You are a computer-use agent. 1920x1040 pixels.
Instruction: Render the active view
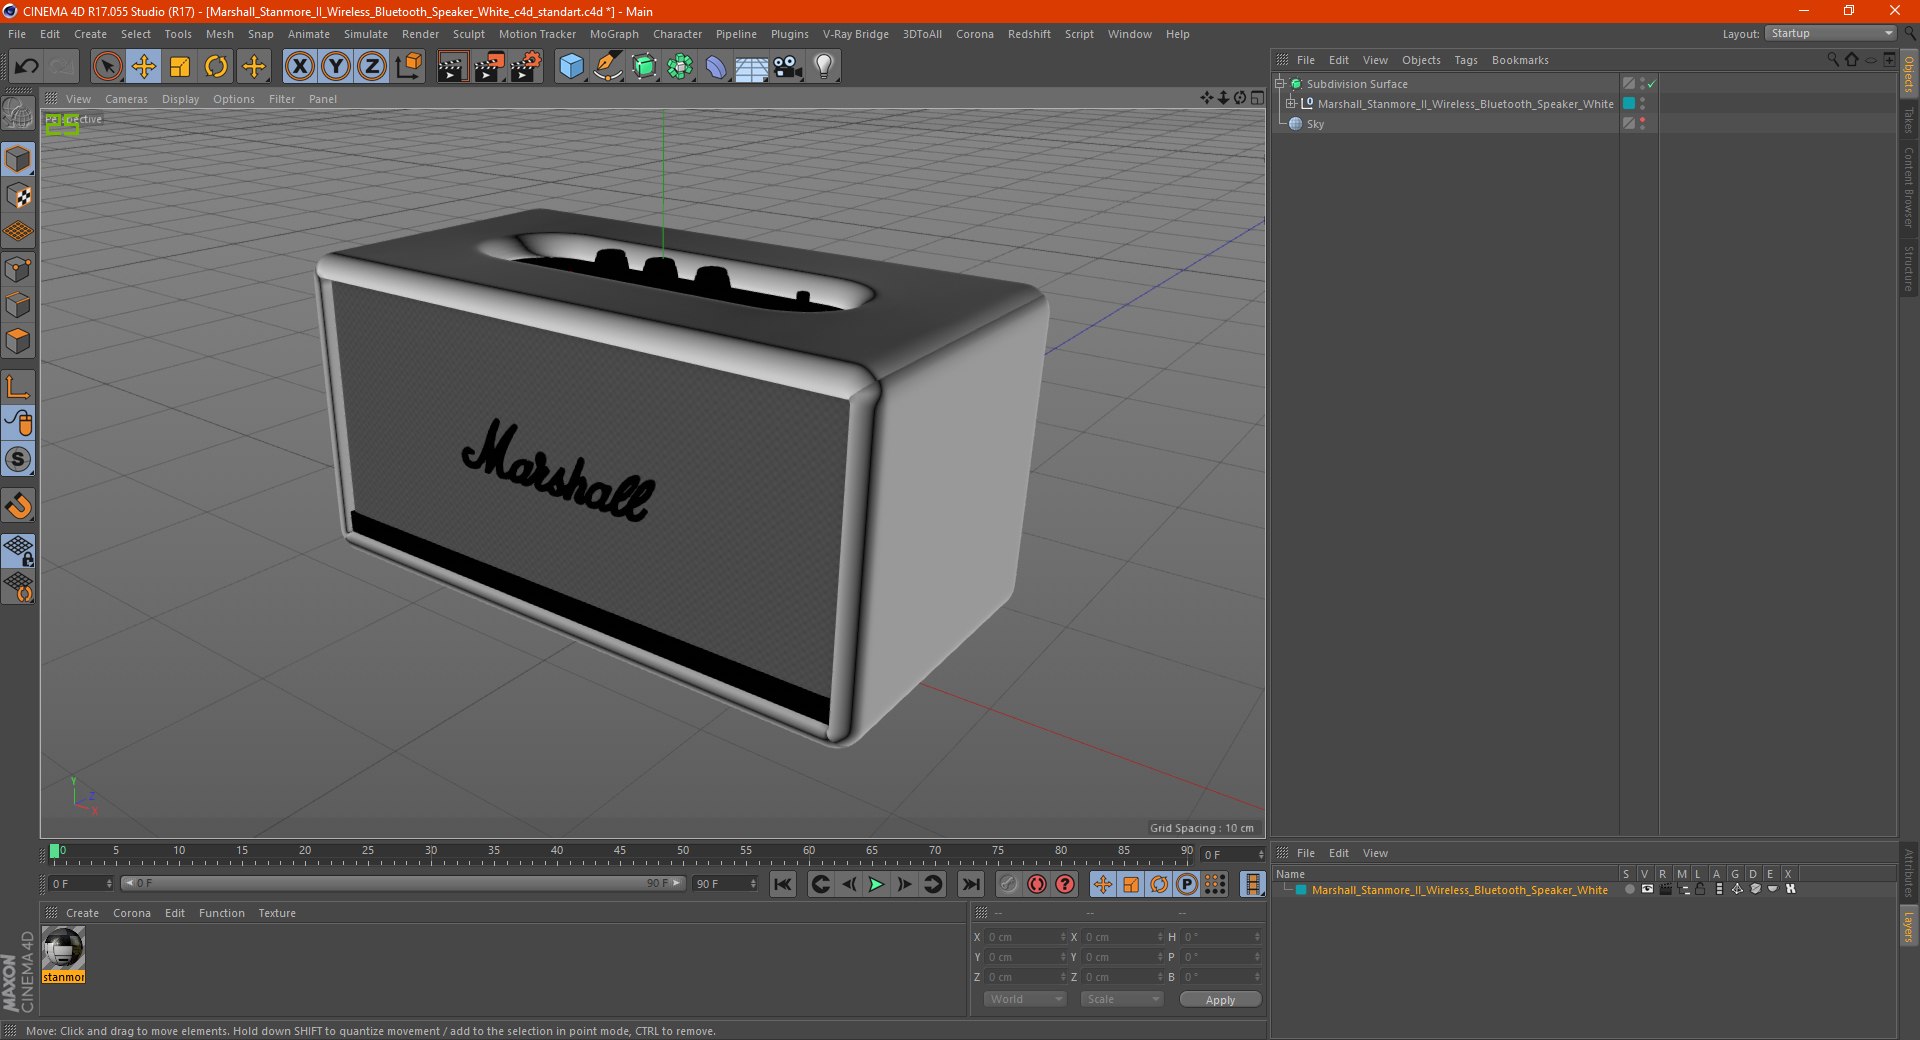[x=452, y=67]
